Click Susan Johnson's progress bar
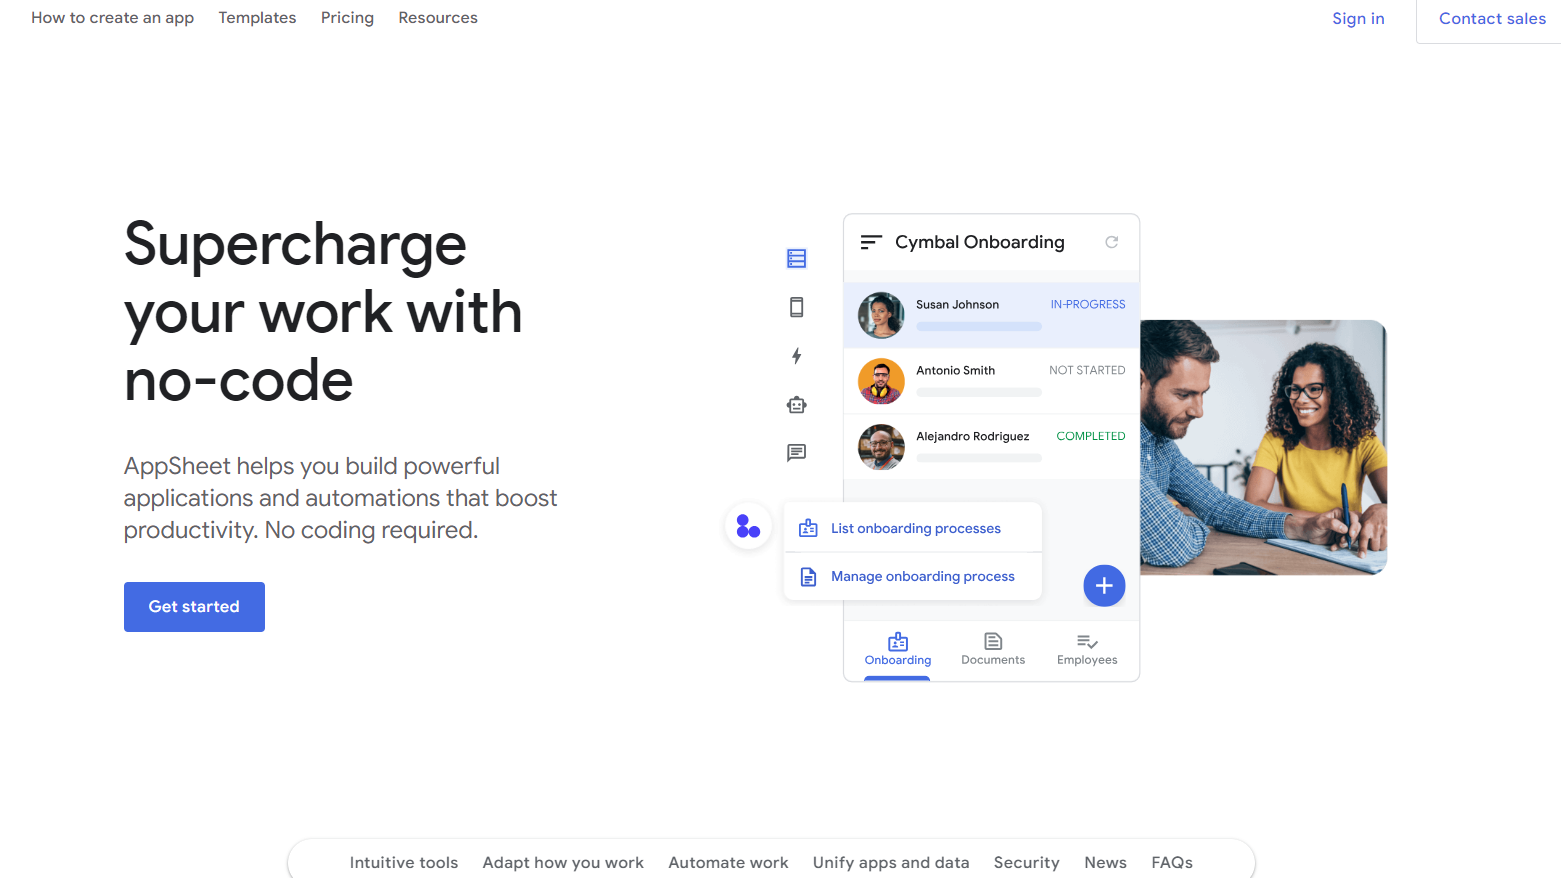The width and height of the screenshot is (1561, 878). click(x=978, y=327)
